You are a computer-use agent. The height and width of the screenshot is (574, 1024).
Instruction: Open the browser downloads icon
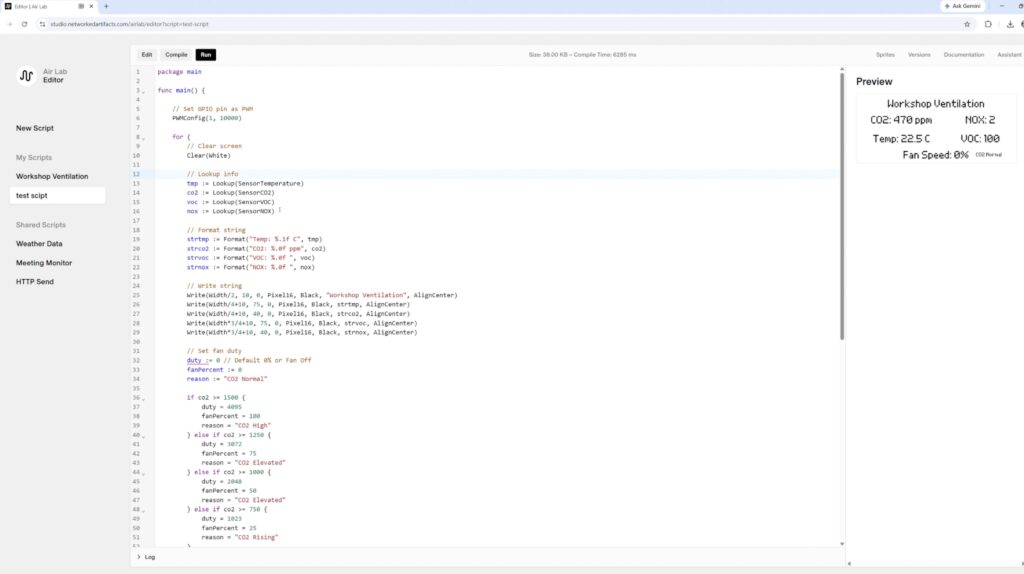(x=1010, y=24)
